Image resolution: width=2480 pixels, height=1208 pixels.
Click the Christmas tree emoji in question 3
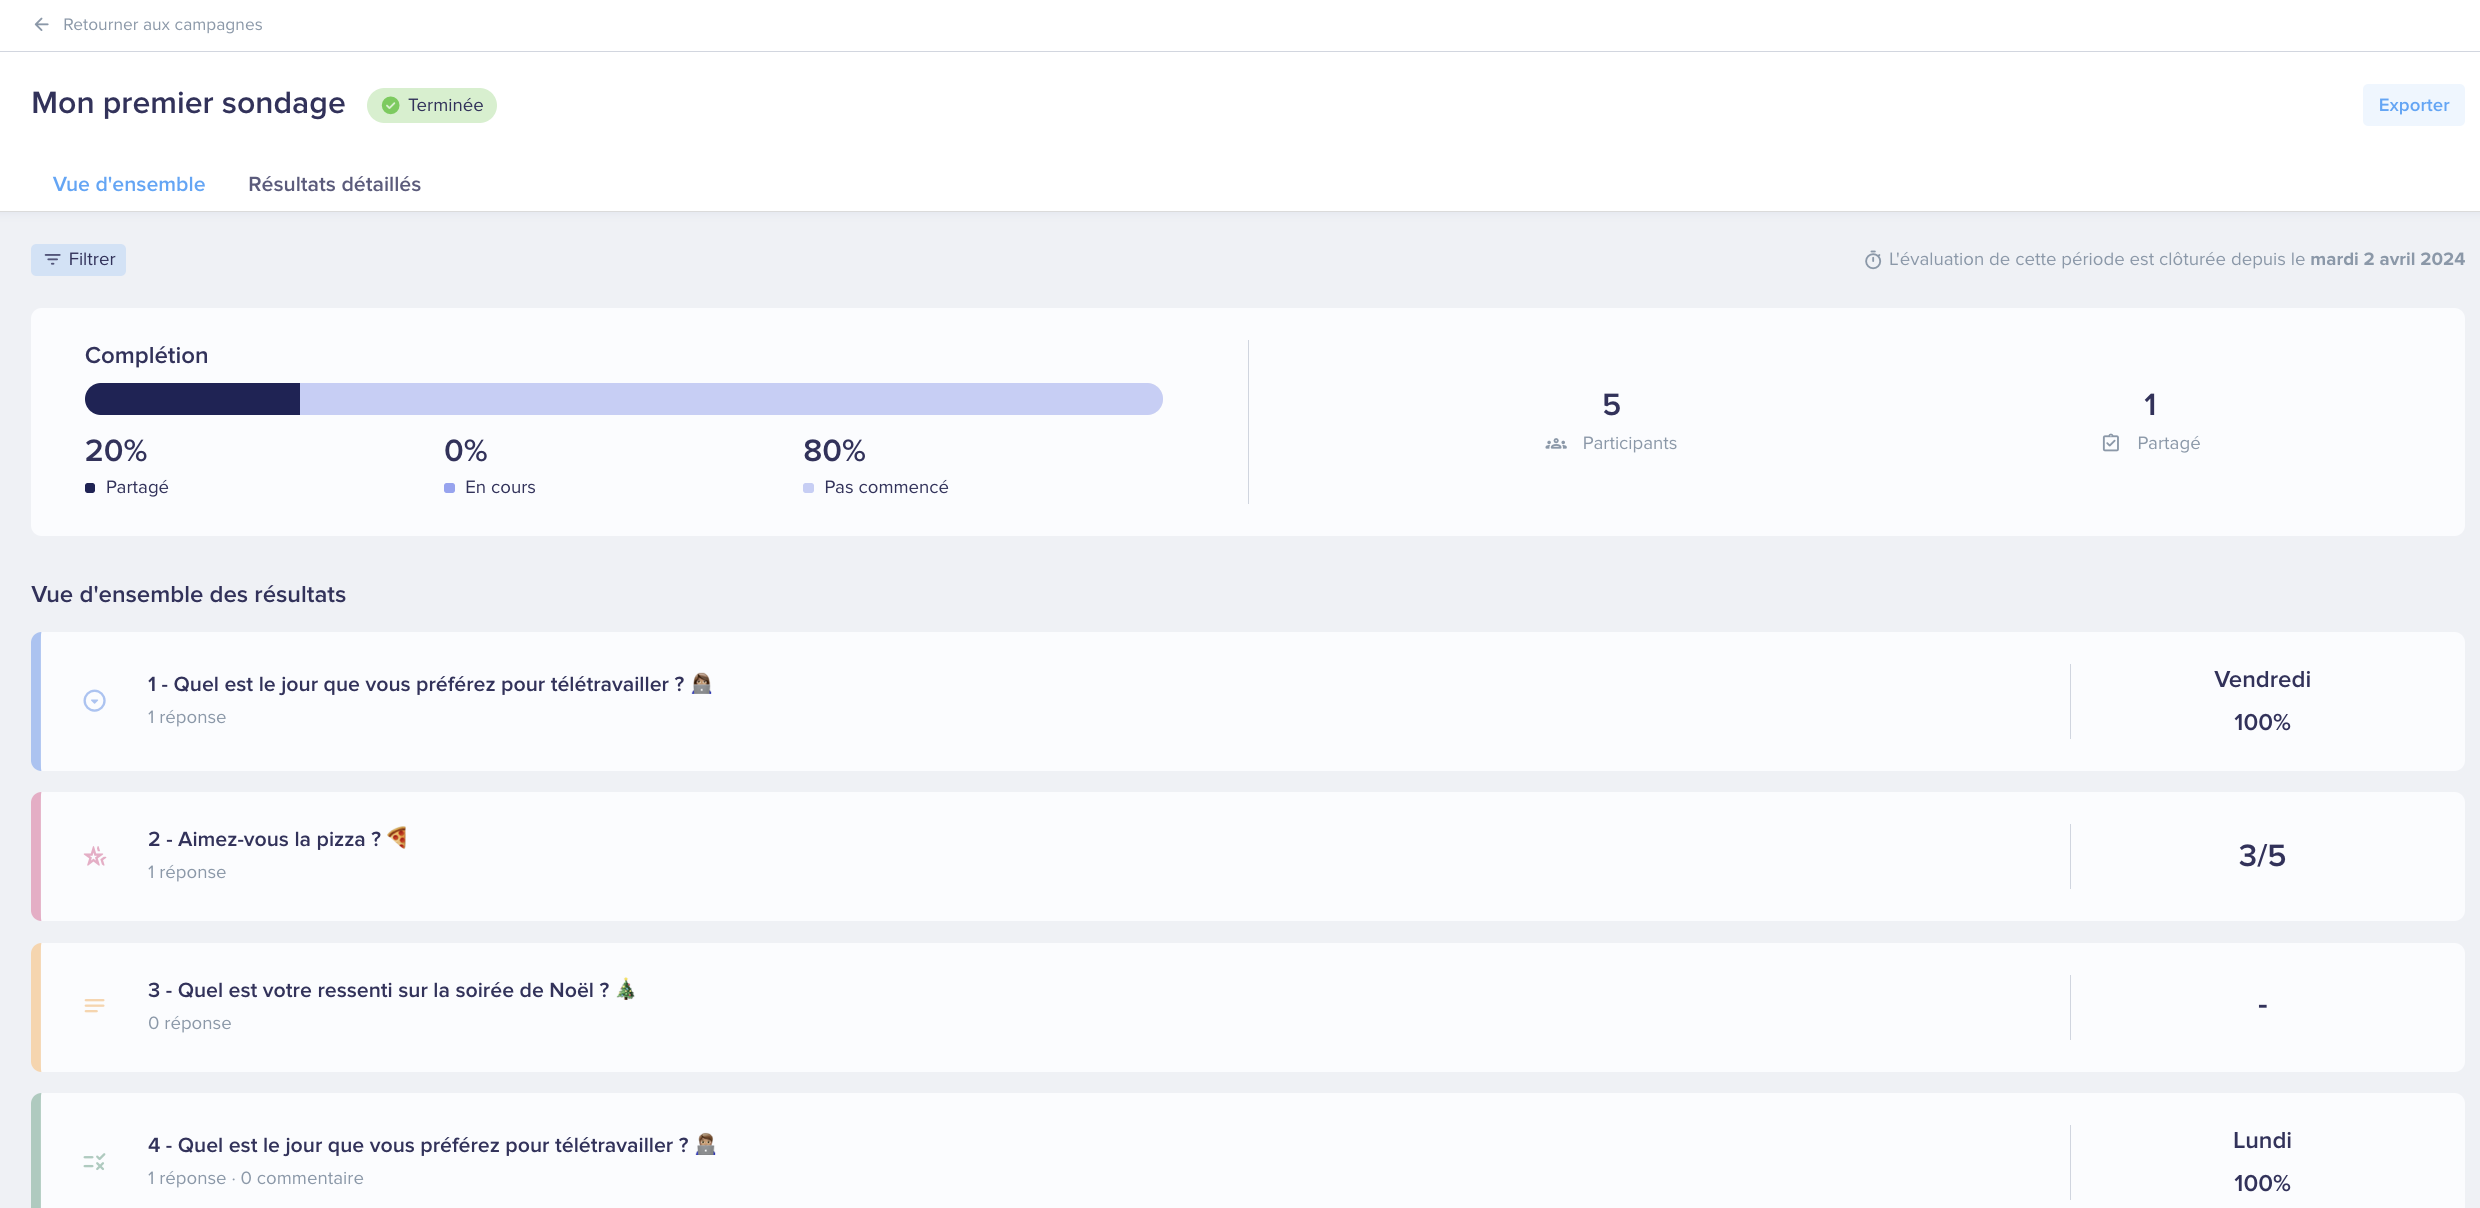(x=626, y=989)
